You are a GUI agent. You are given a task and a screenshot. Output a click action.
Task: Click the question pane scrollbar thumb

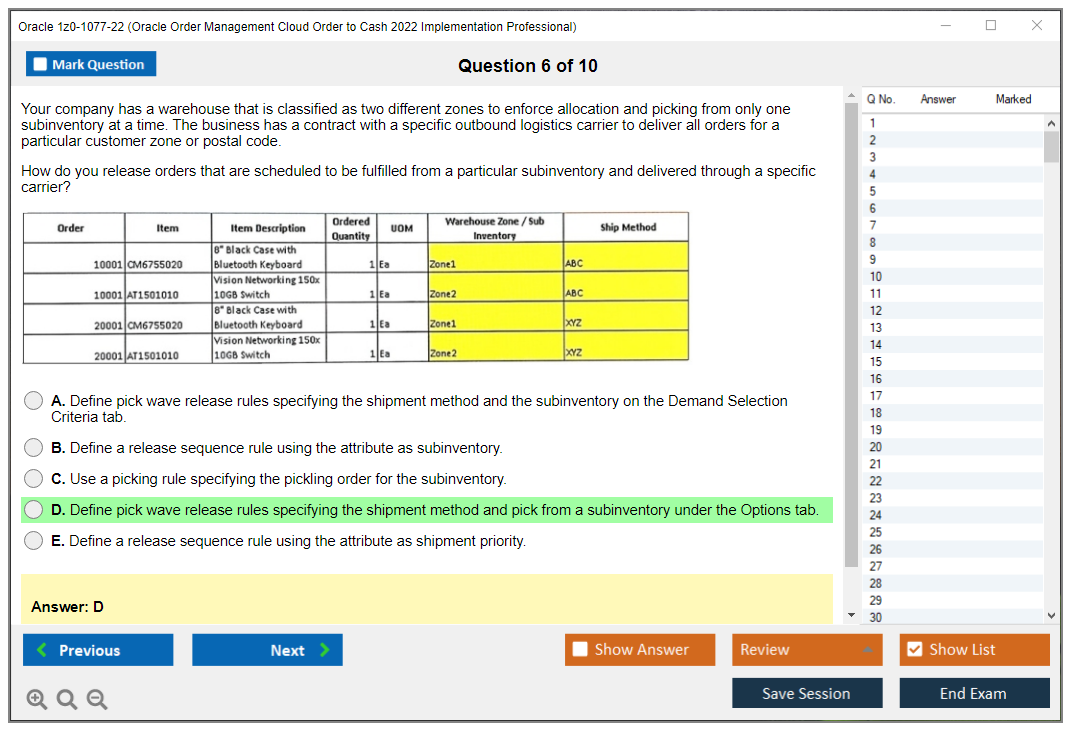[851, 335]
